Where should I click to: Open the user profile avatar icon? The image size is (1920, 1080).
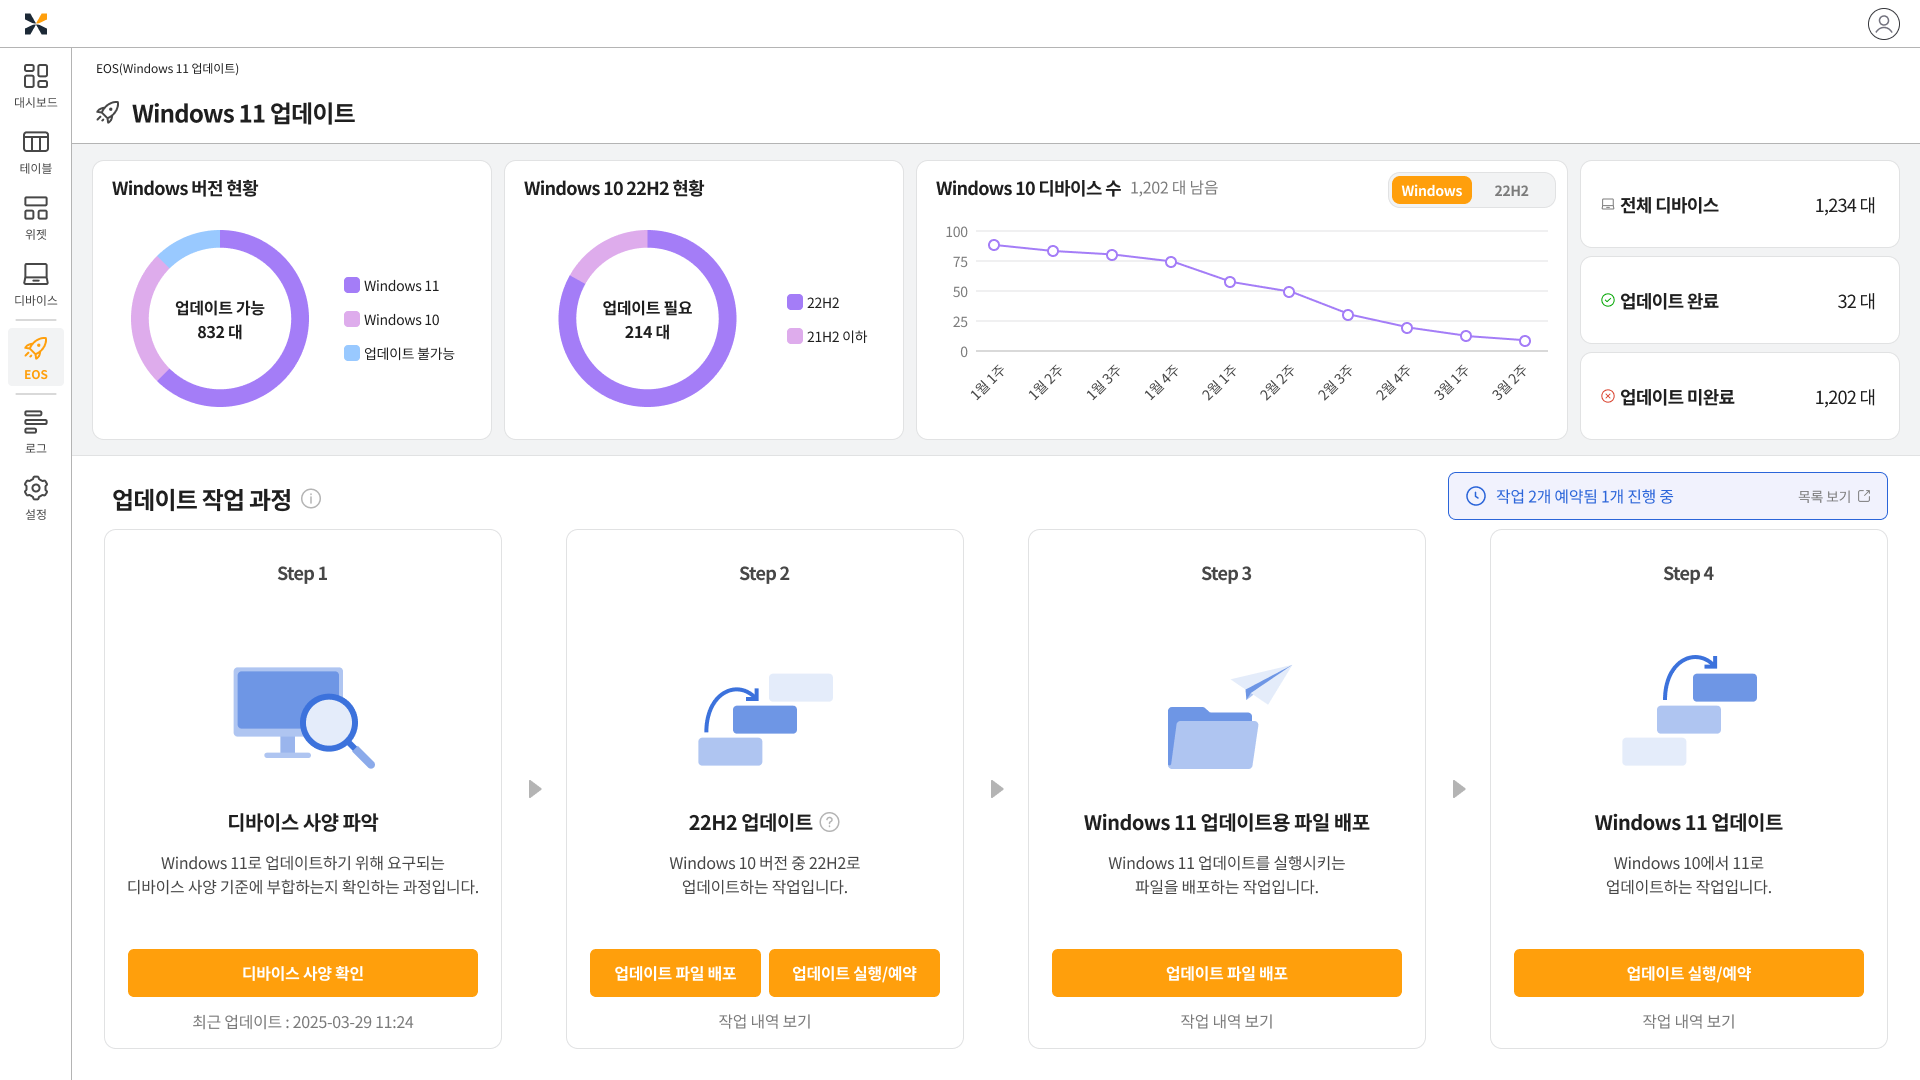1884,24
